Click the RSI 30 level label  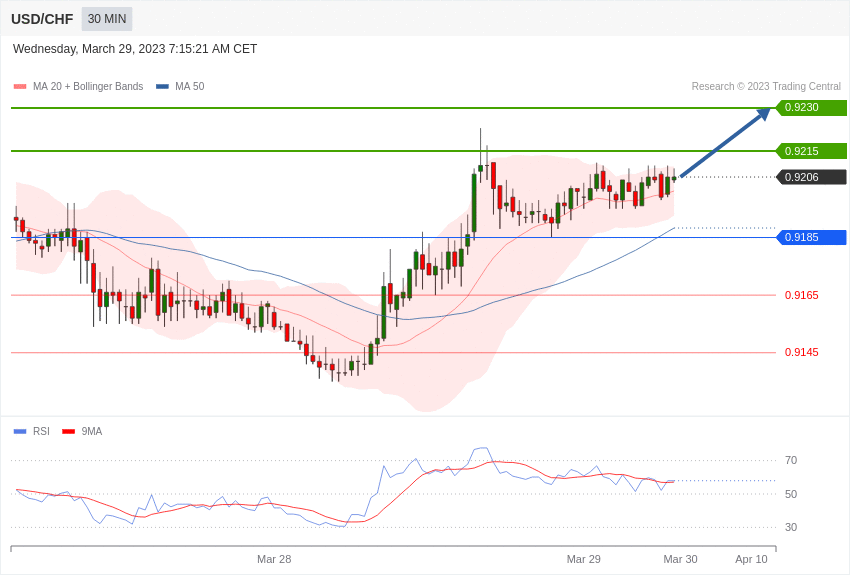click(x=791, y=527)
